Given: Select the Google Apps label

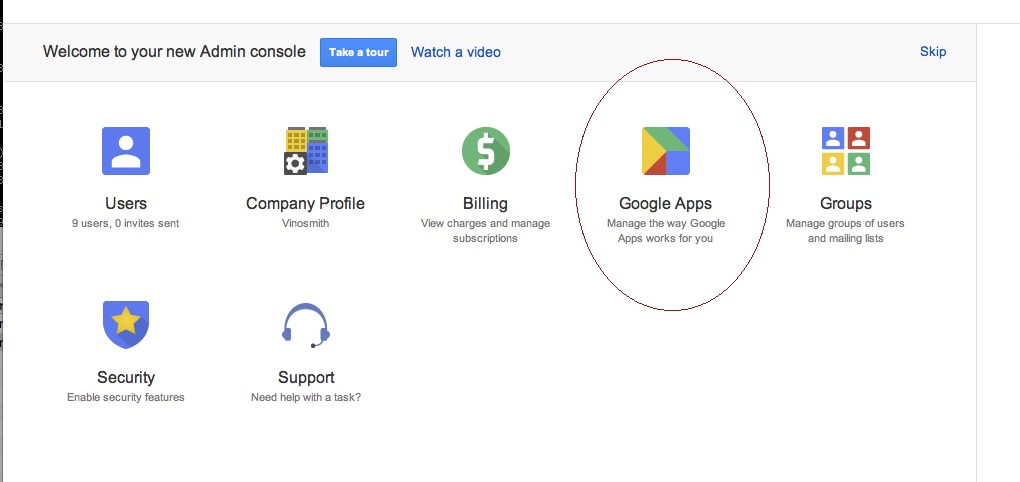Looking at the screenshot, I should pos(665,204).
